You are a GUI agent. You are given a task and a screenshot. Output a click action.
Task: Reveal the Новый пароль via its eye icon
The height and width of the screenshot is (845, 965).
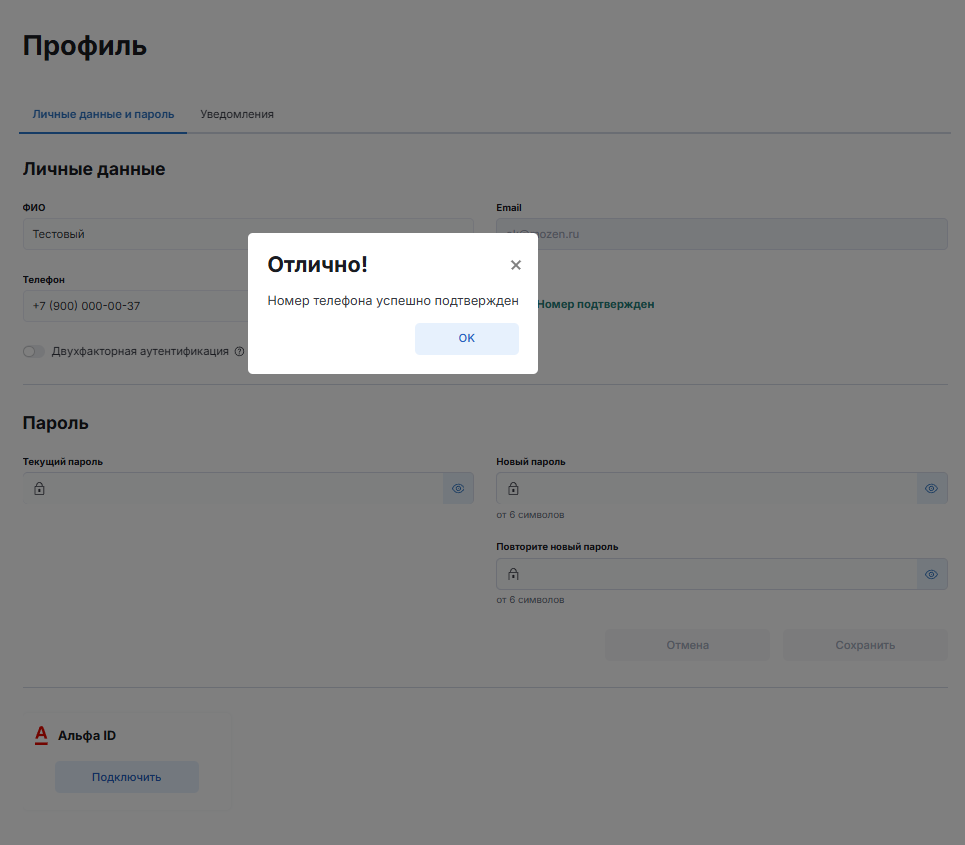pyautogui.click(x=932, y=489)
